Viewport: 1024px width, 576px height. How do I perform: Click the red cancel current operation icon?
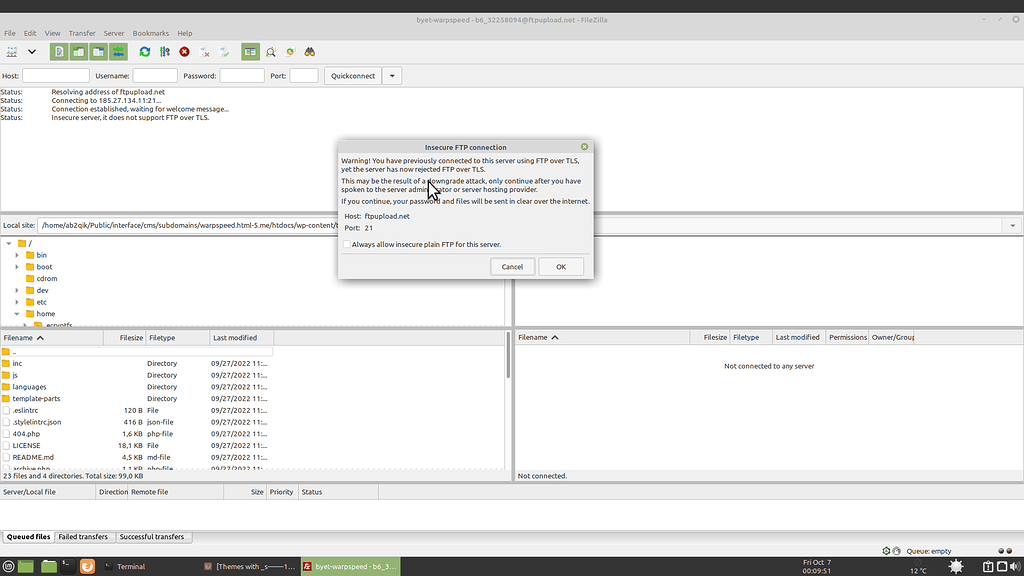point(185,51)
